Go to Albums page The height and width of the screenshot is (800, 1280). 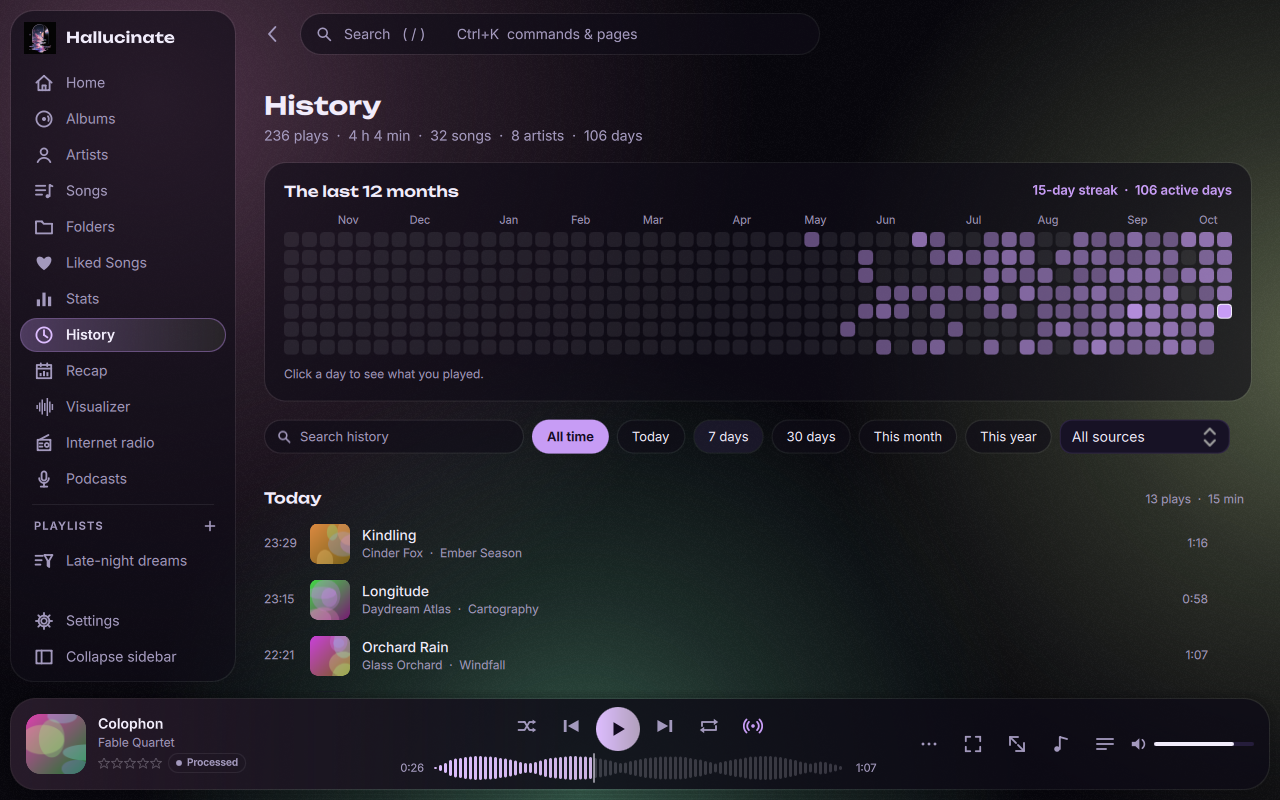(x=123, y=119)
